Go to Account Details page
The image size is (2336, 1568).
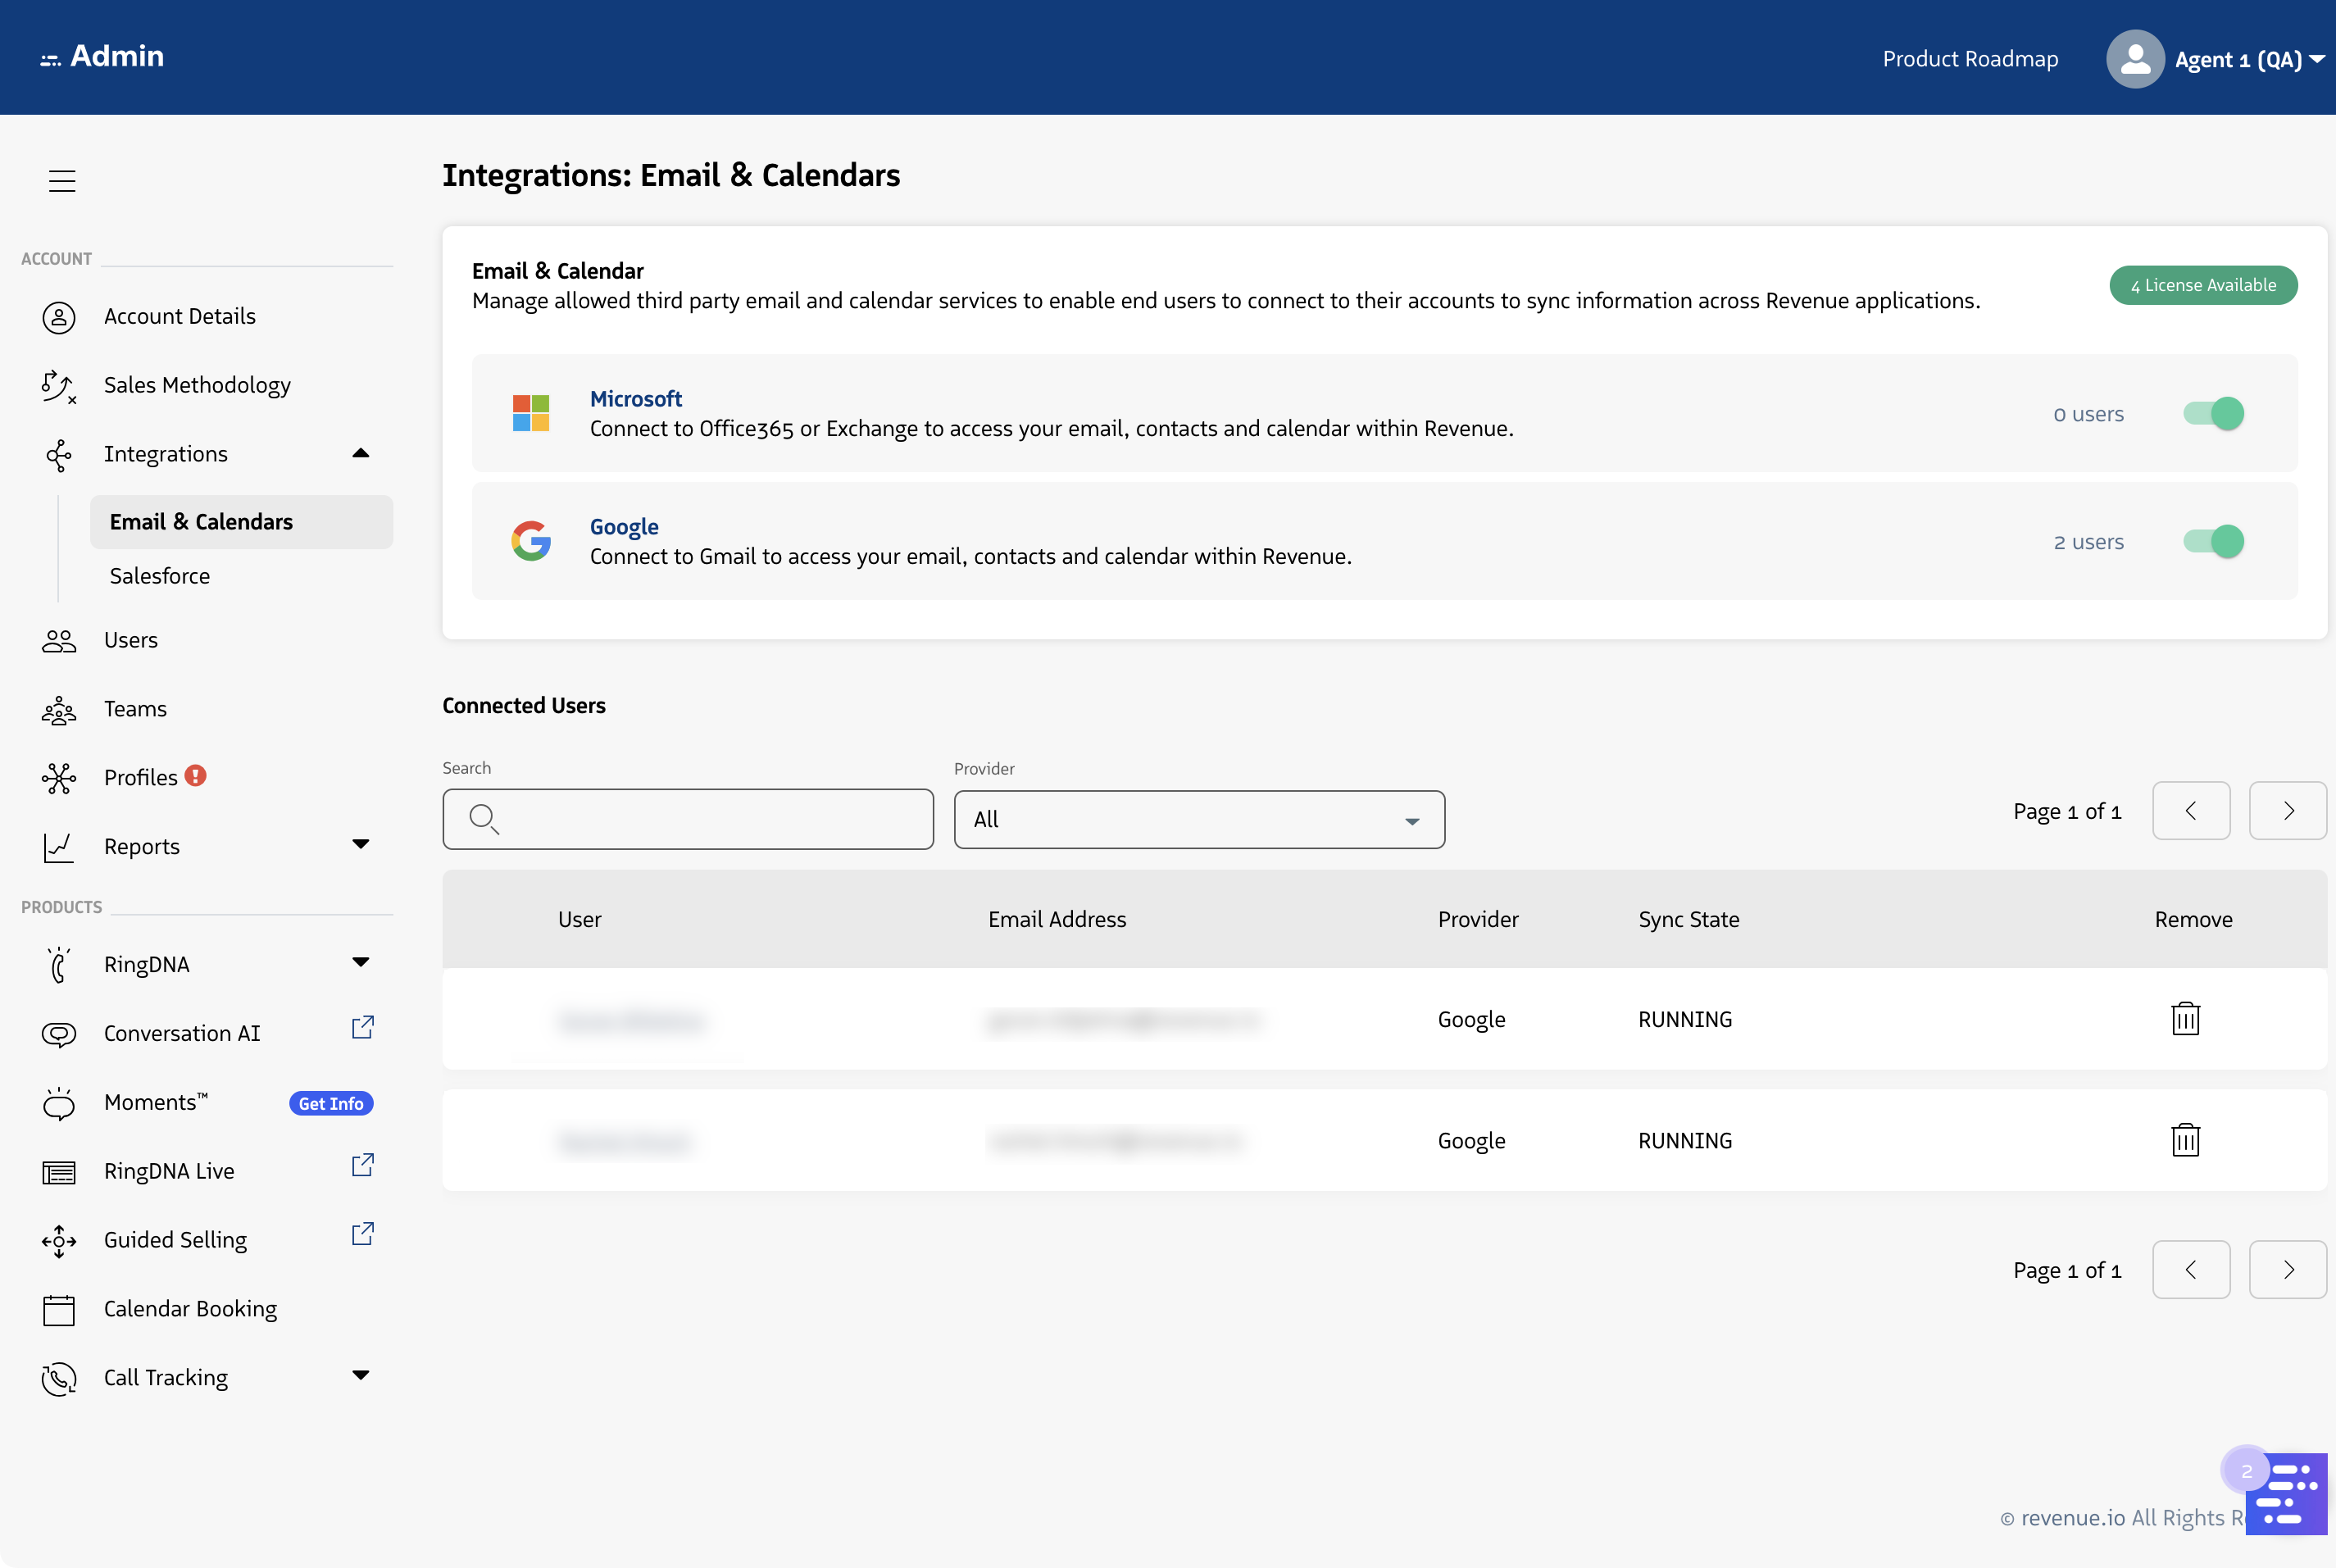pos(180,316)
